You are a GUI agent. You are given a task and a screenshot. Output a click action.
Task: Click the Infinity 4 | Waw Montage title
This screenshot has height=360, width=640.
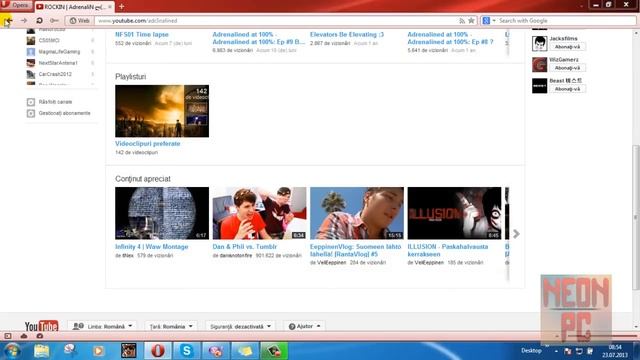(x=151, y=247)
